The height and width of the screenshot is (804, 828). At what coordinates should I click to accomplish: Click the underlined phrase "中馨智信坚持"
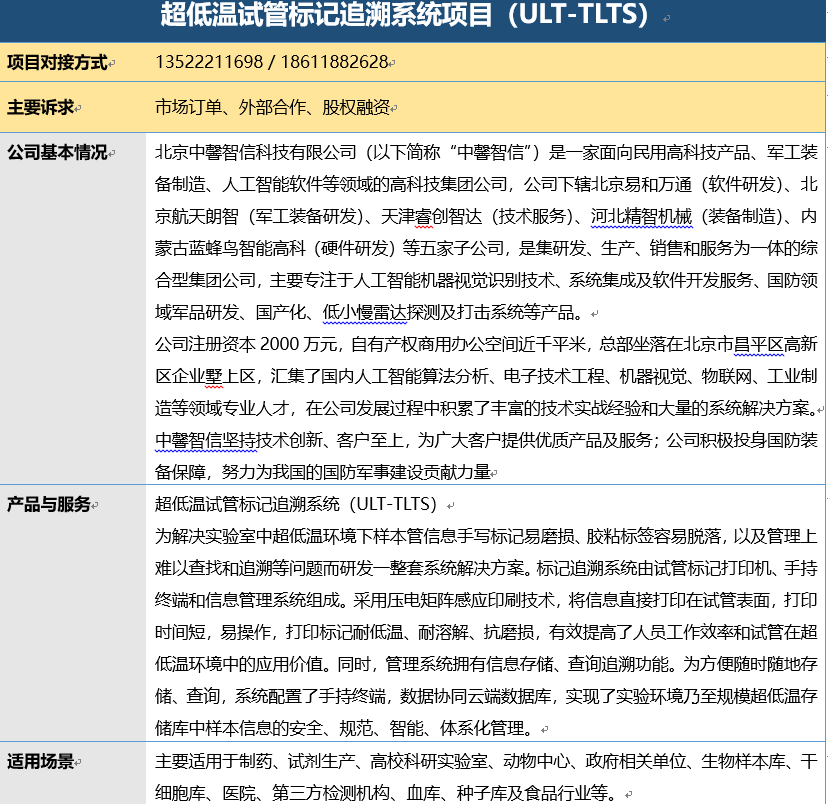(x=206, y=440)
